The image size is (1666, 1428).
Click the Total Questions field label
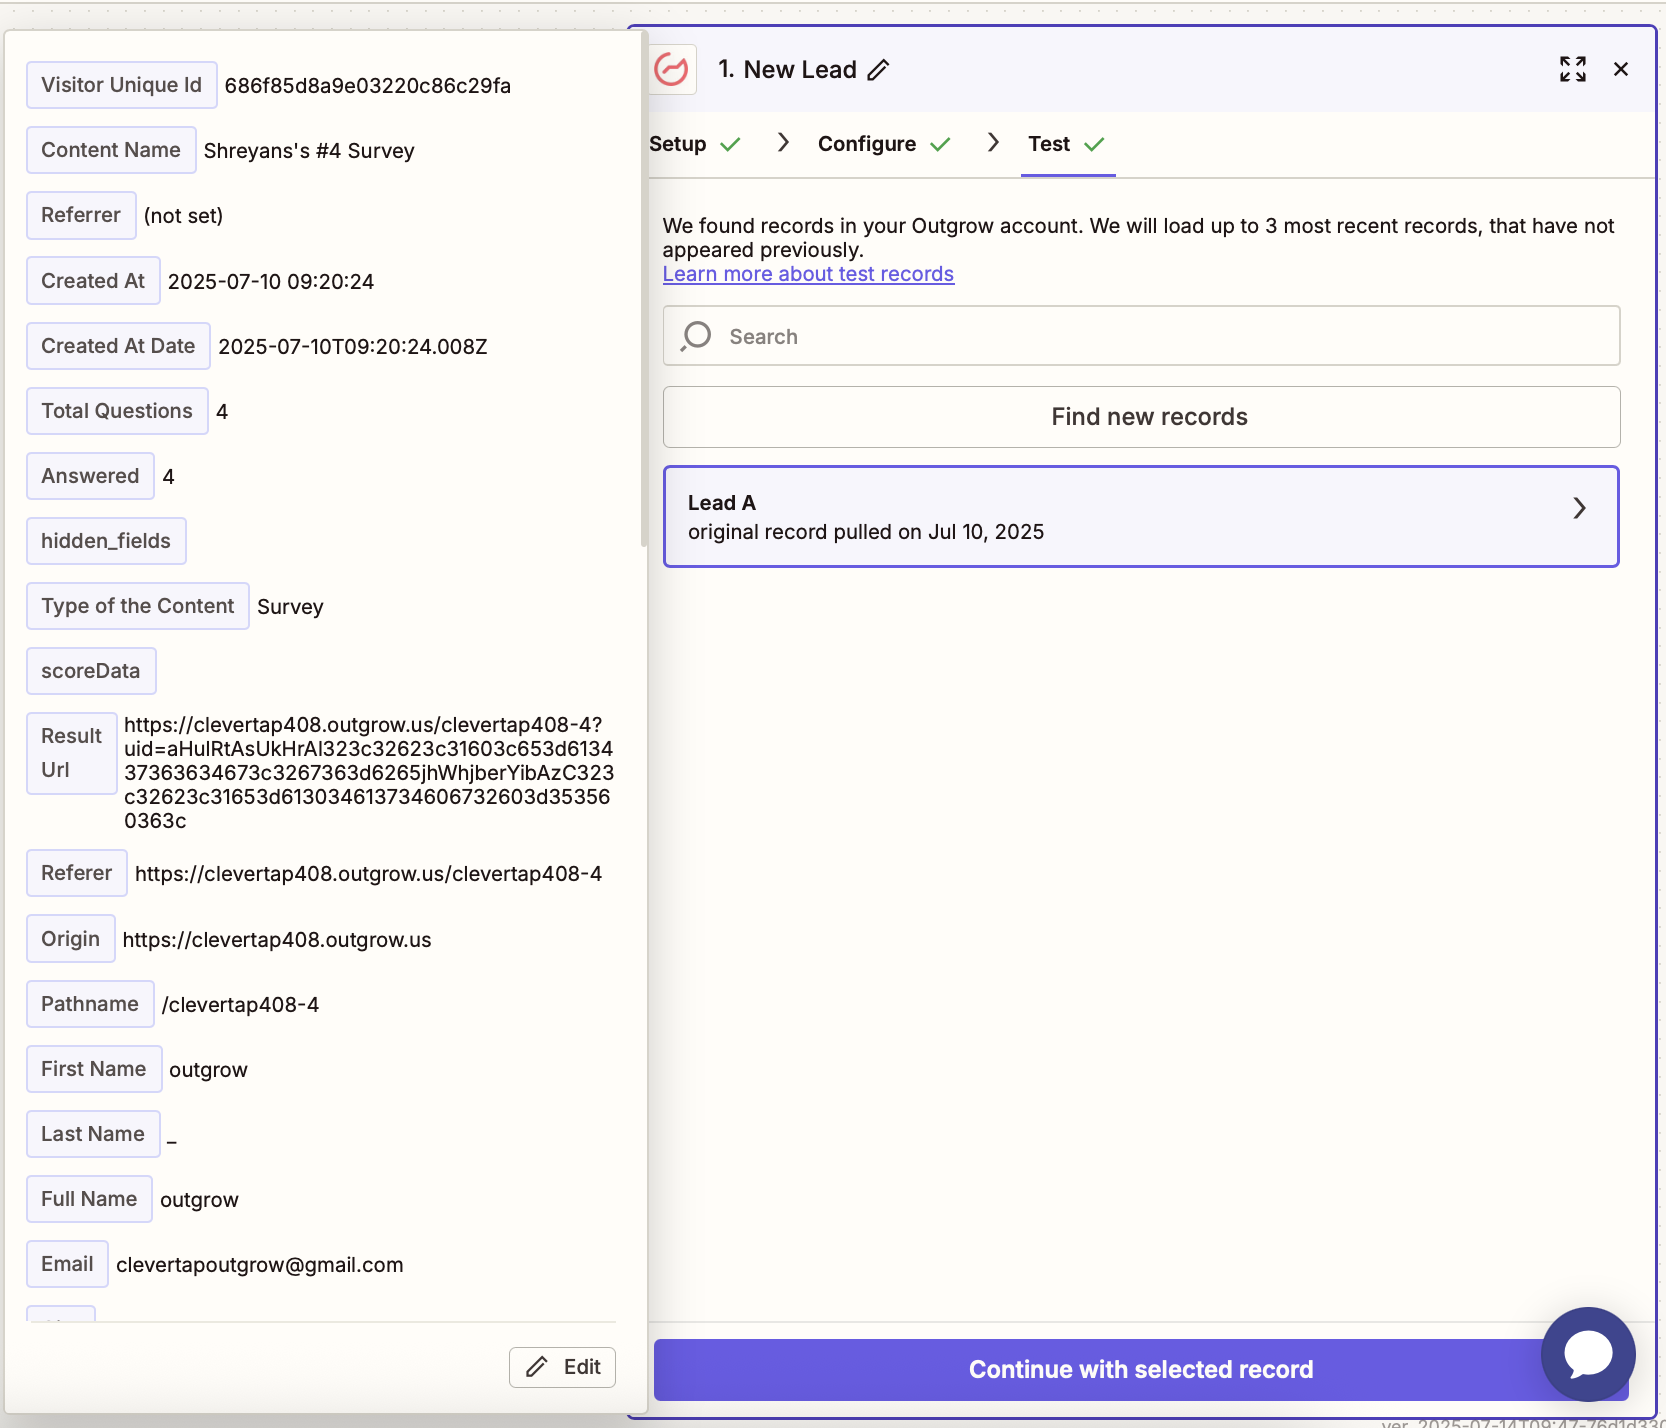click(117, 411)
